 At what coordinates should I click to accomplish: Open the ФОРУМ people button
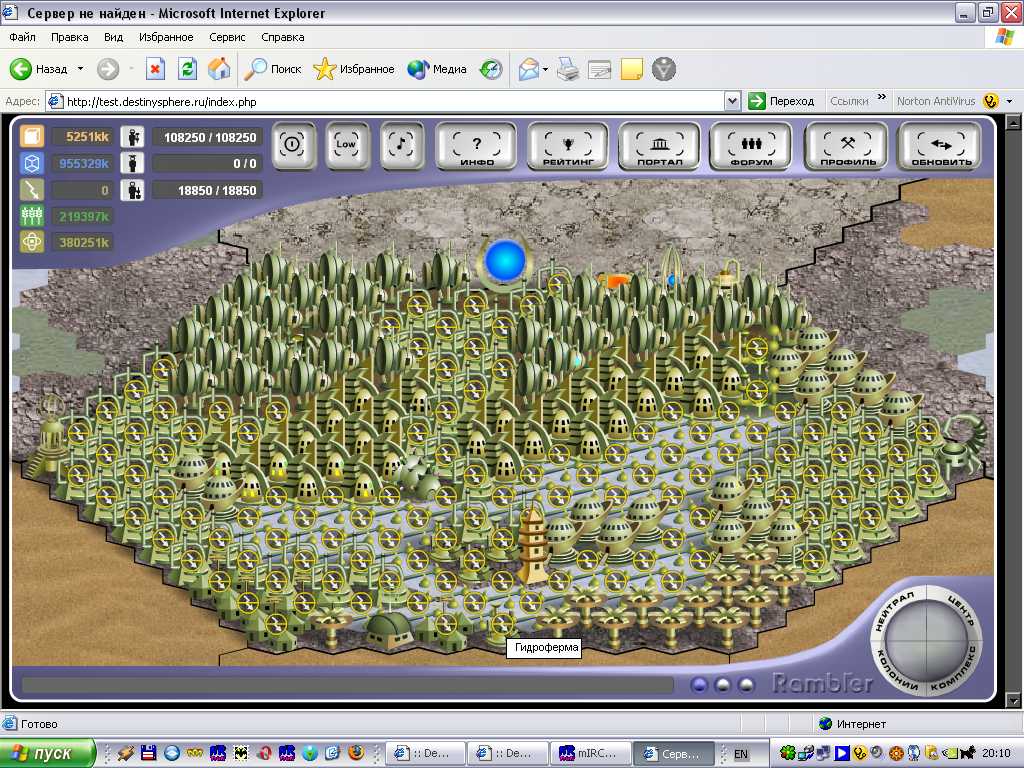click(750, 146)
